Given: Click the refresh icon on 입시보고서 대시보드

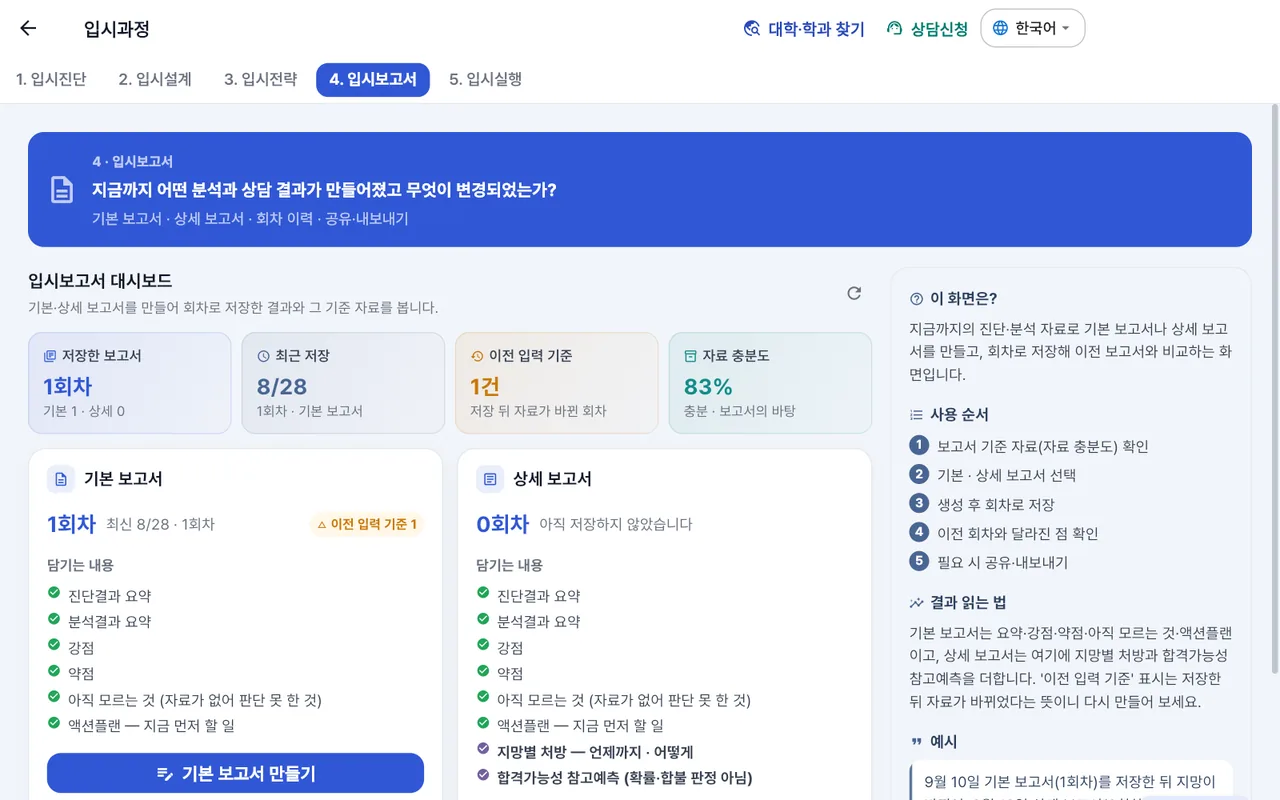Looking at the screenshot, I should [x=854, y=293].
